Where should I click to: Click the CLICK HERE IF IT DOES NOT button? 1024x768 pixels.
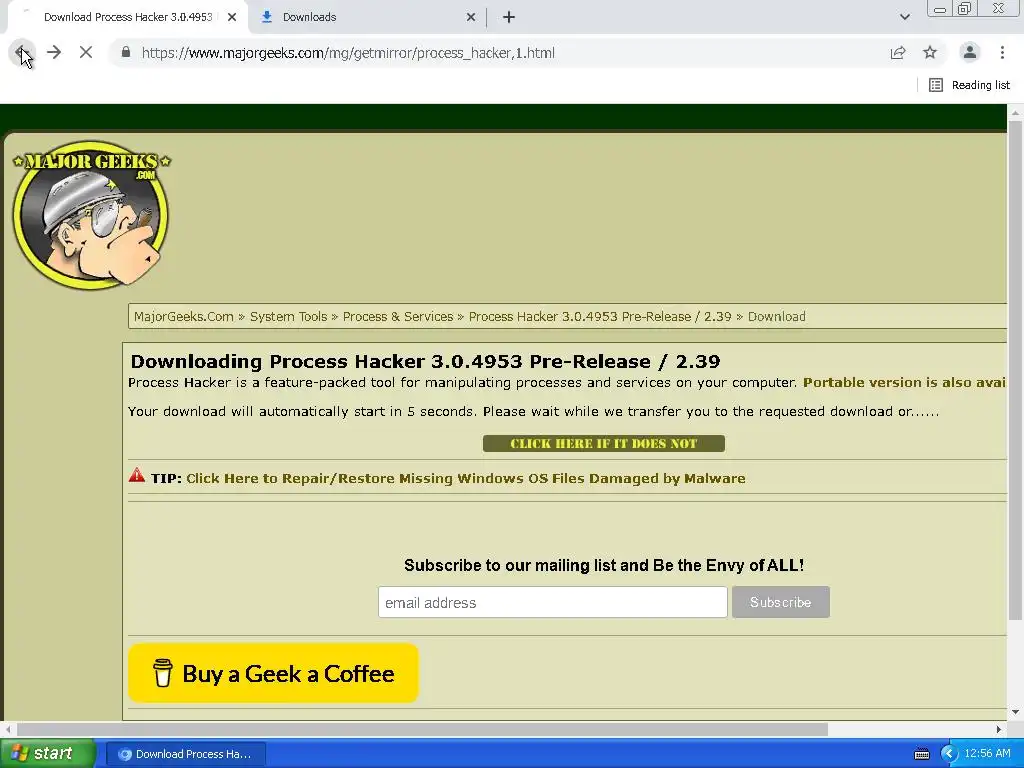point(603,443)
